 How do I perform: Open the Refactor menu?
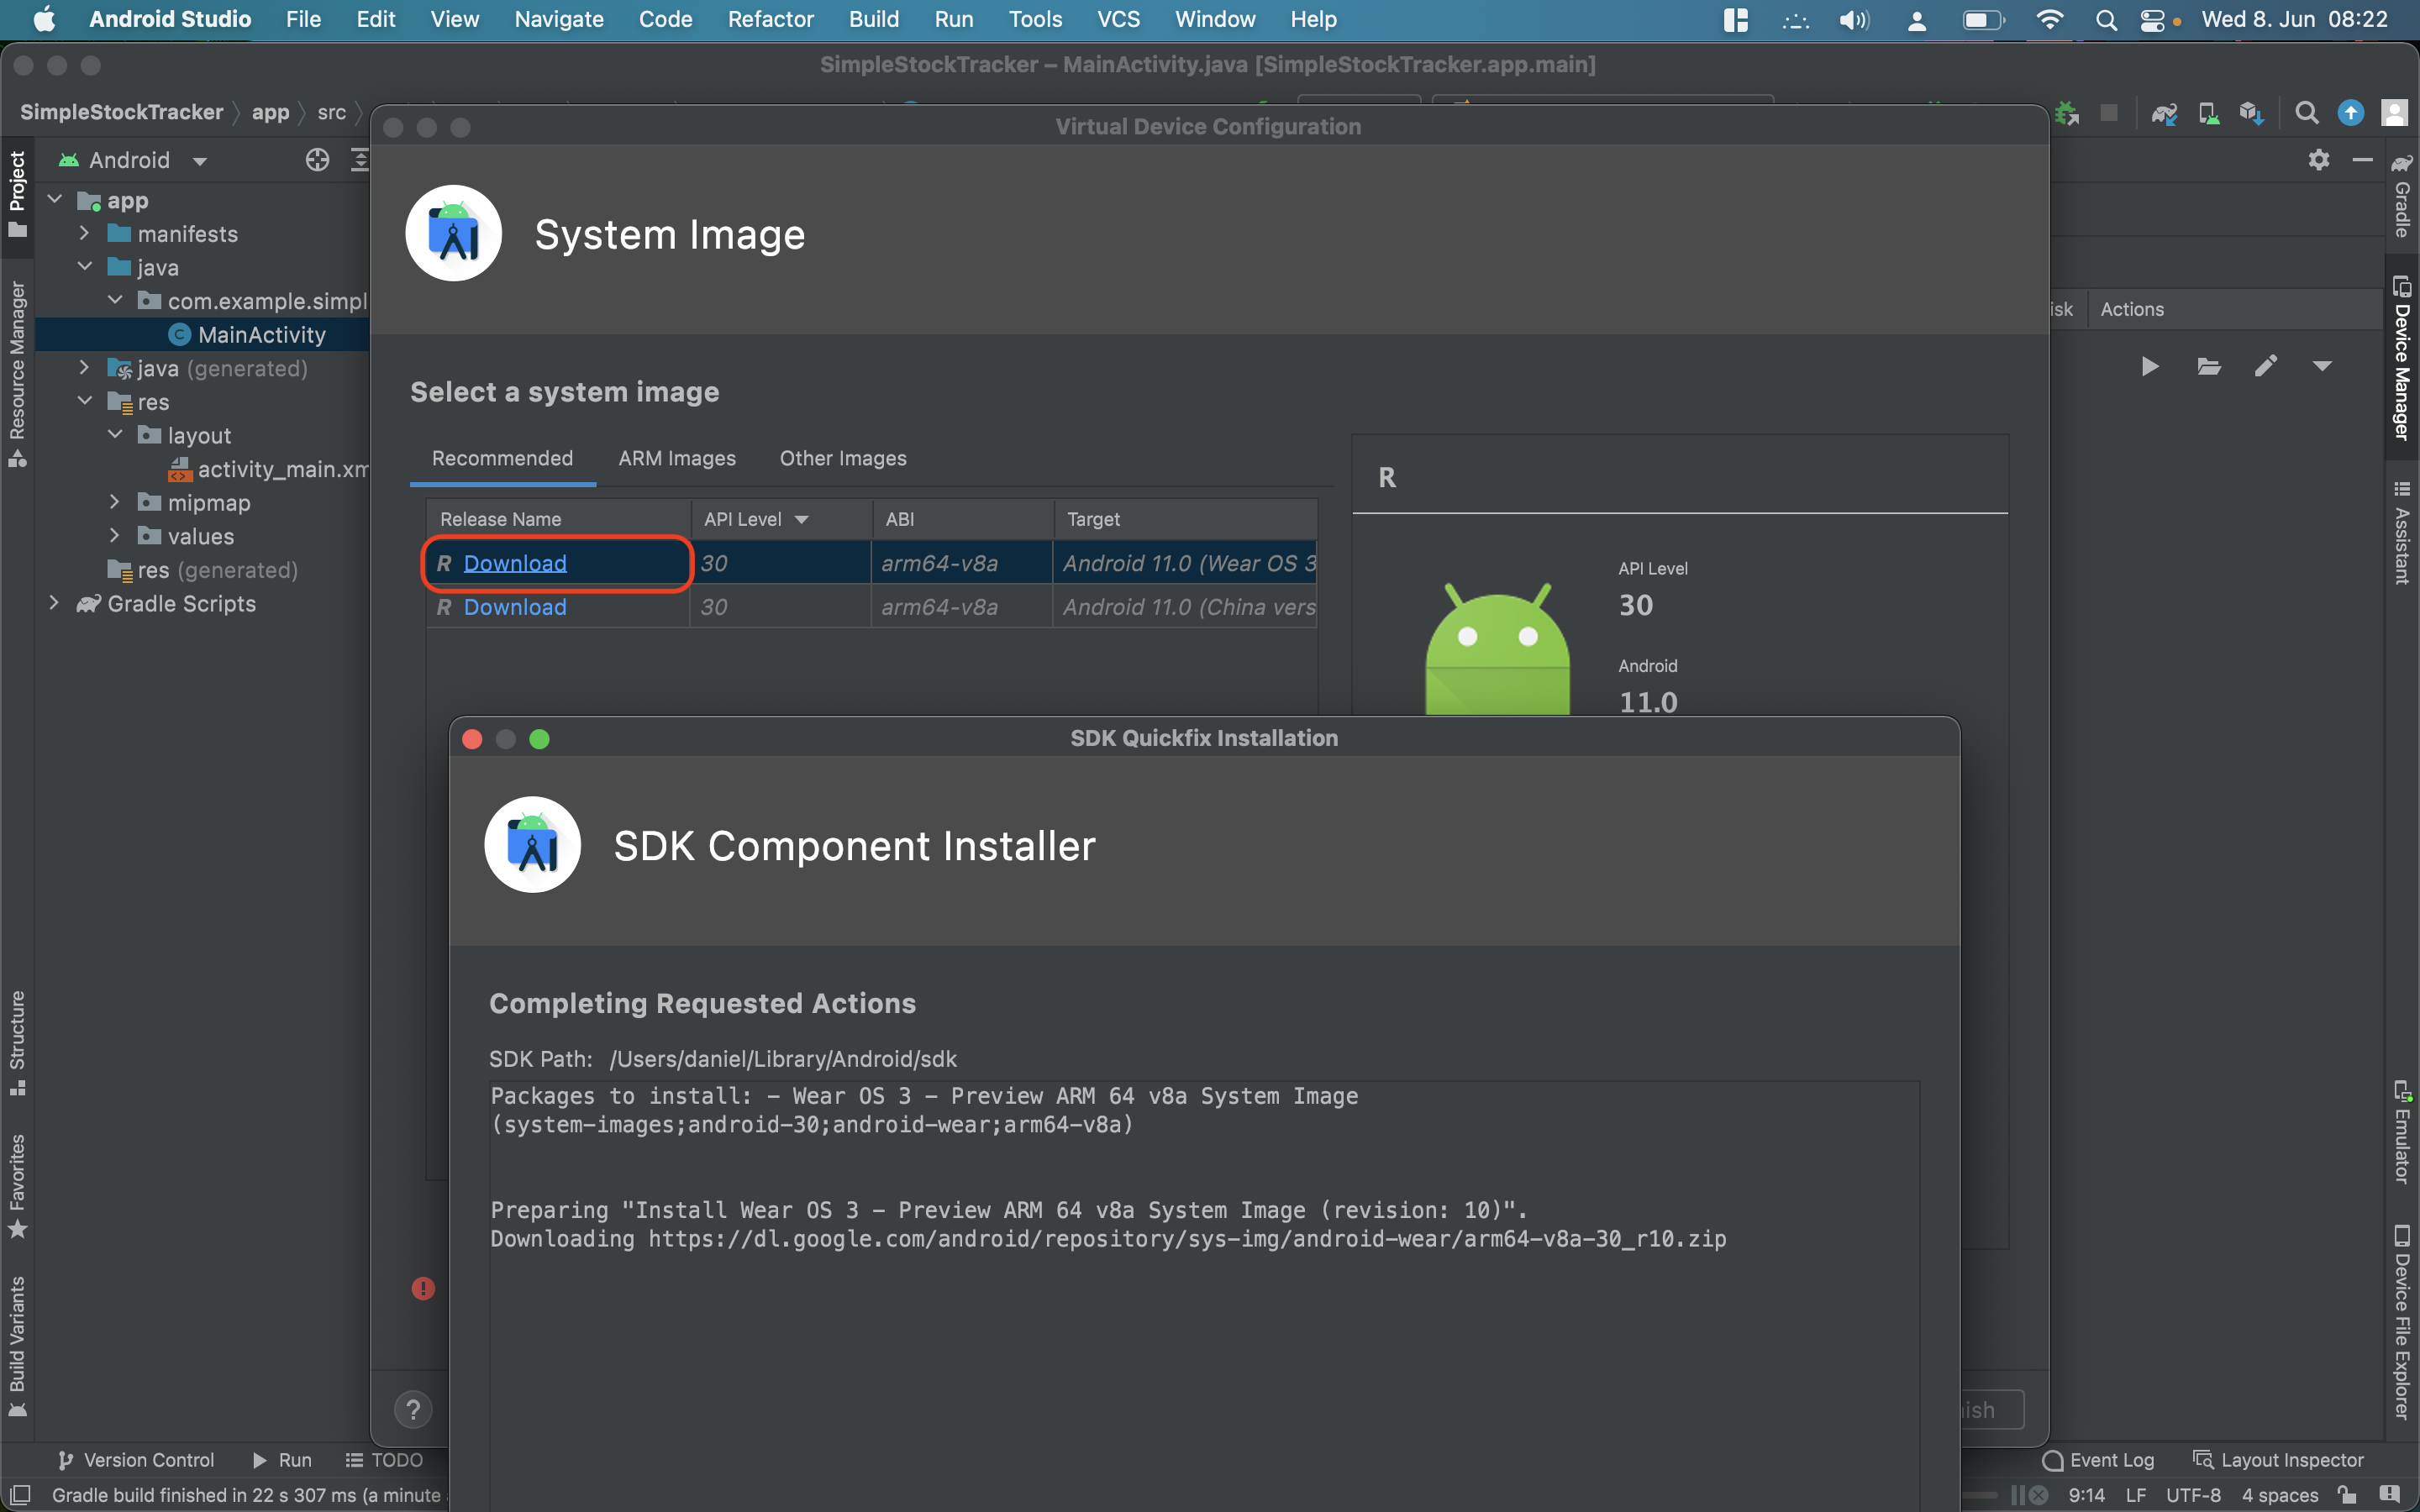point(770,19)
